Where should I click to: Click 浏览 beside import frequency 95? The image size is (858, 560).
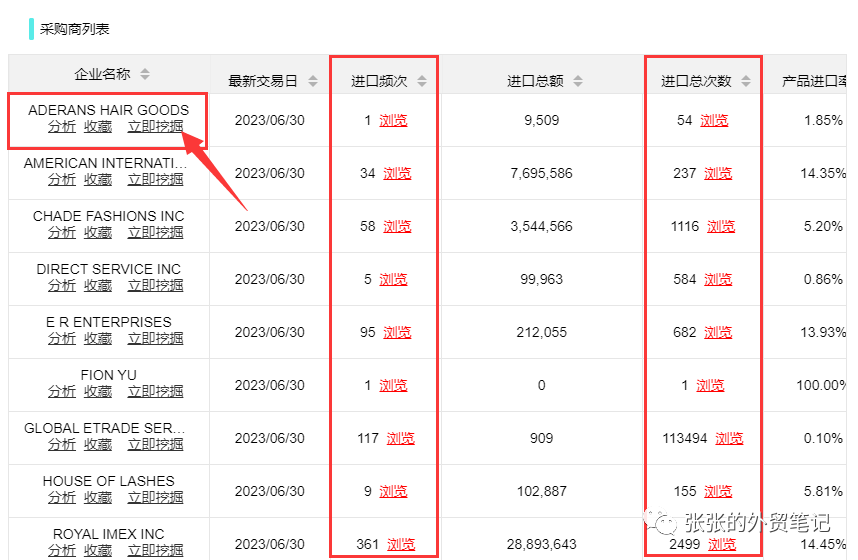coord(397,333)
